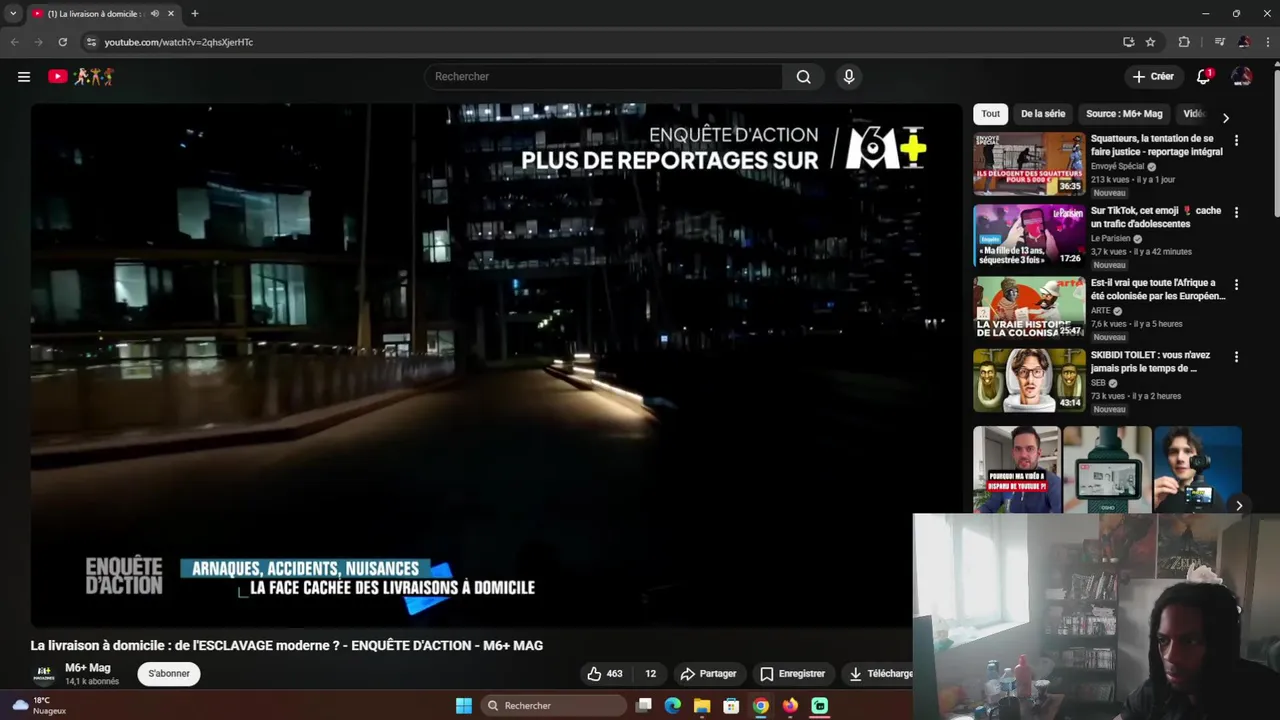This screenshot has width=1280, height=720.
Task: Open the Squatteurs reportage thumbnail
Action: pyautogui.click(x=1029, y=164)
